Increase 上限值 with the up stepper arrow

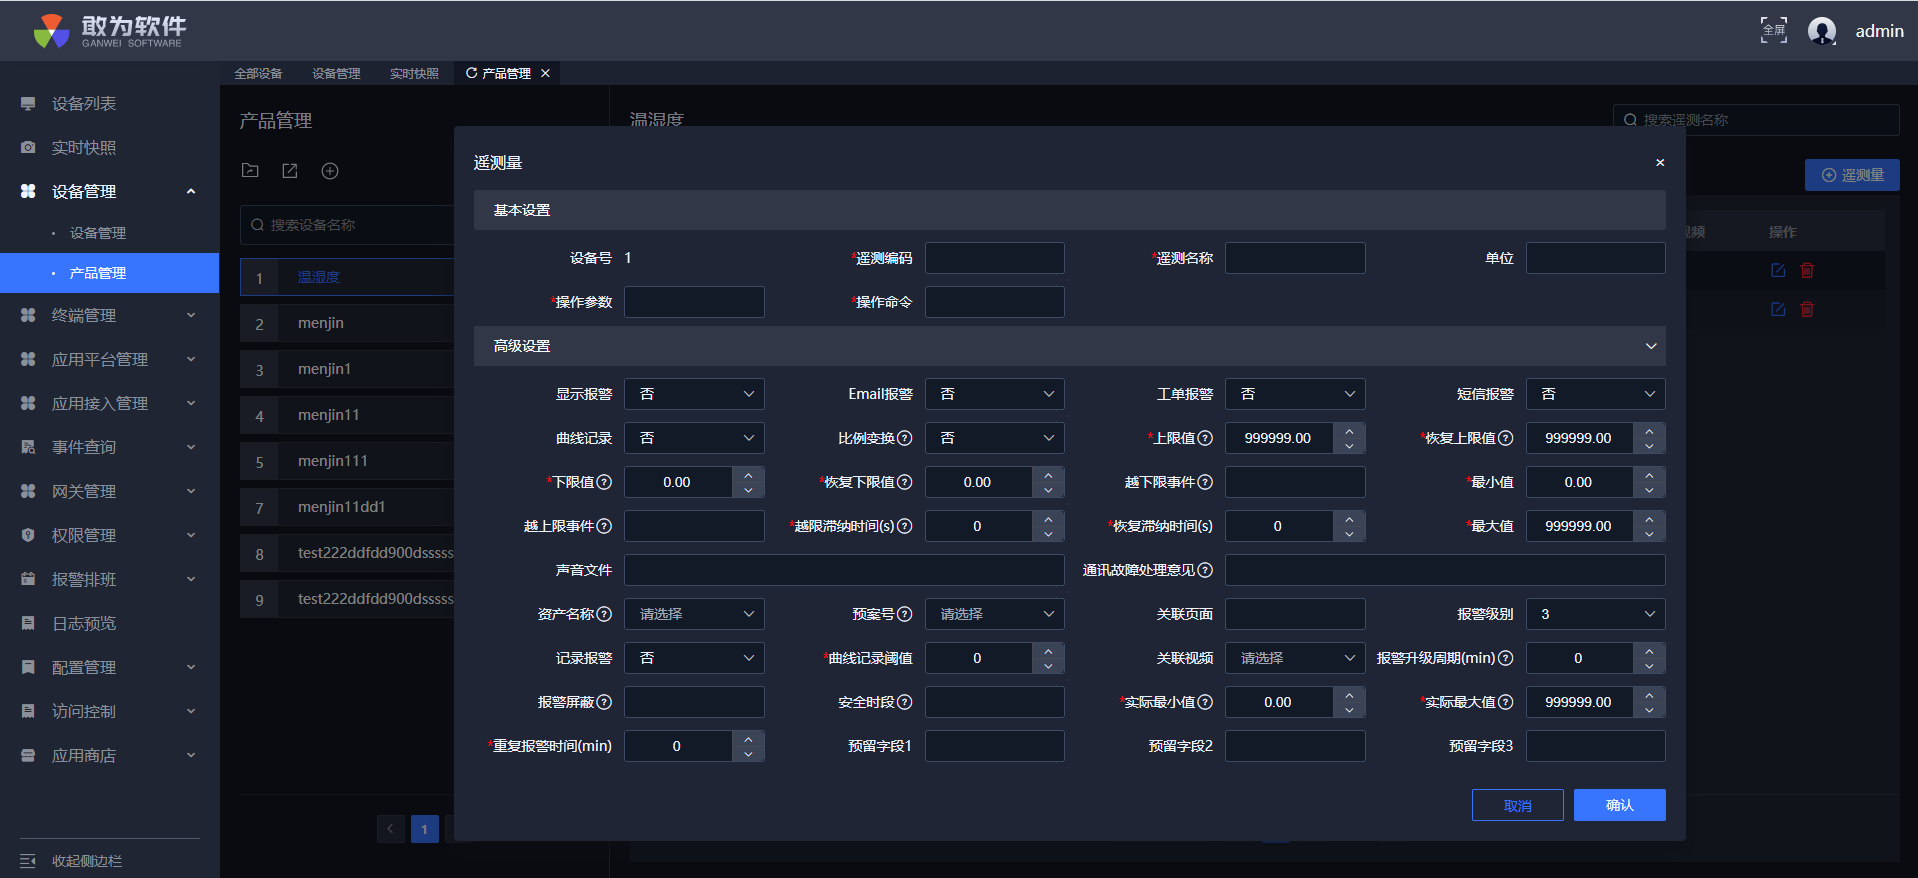1349,431
